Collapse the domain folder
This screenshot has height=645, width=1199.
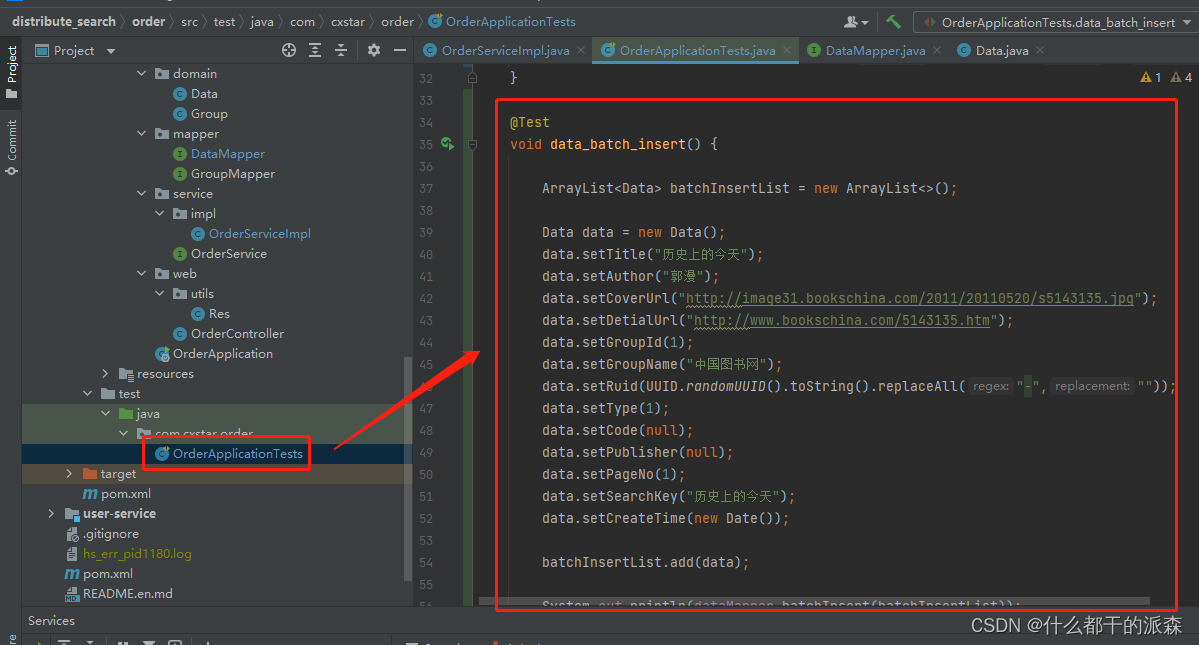coord(141,73)
